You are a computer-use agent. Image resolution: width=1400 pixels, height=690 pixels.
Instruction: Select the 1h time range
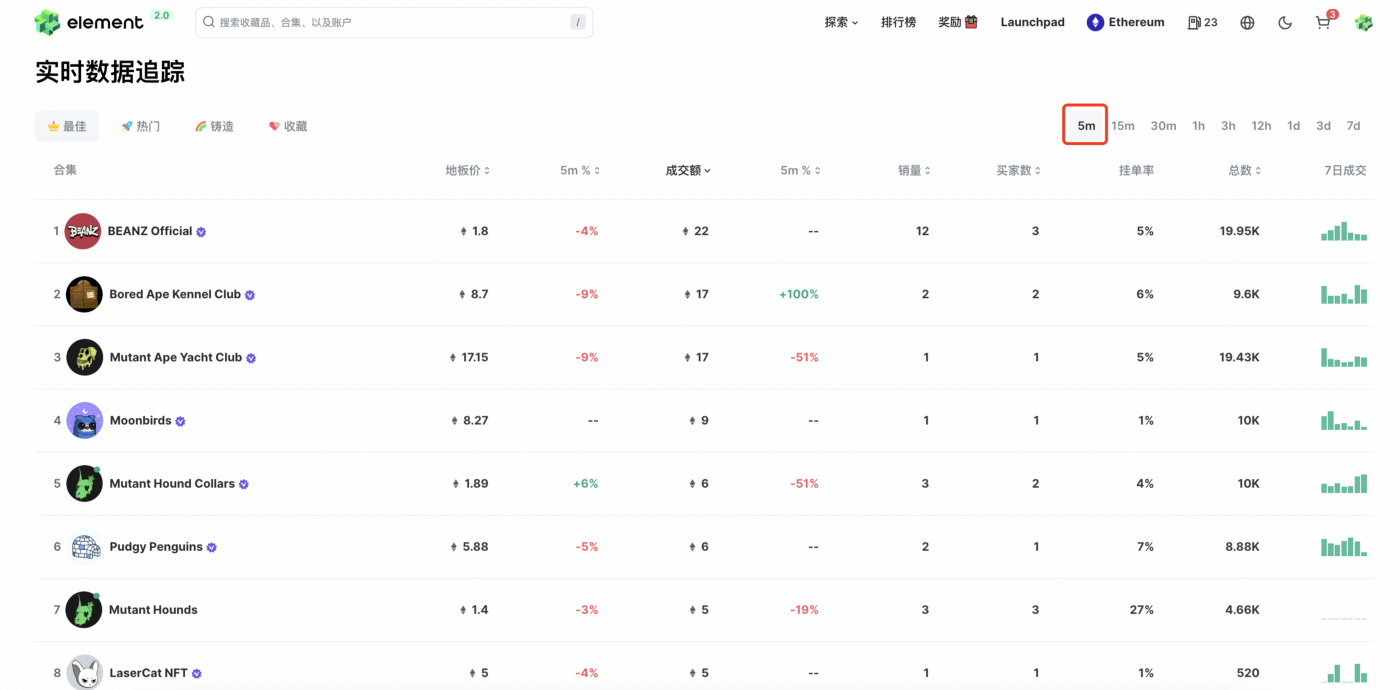[x=1198, y=126]
